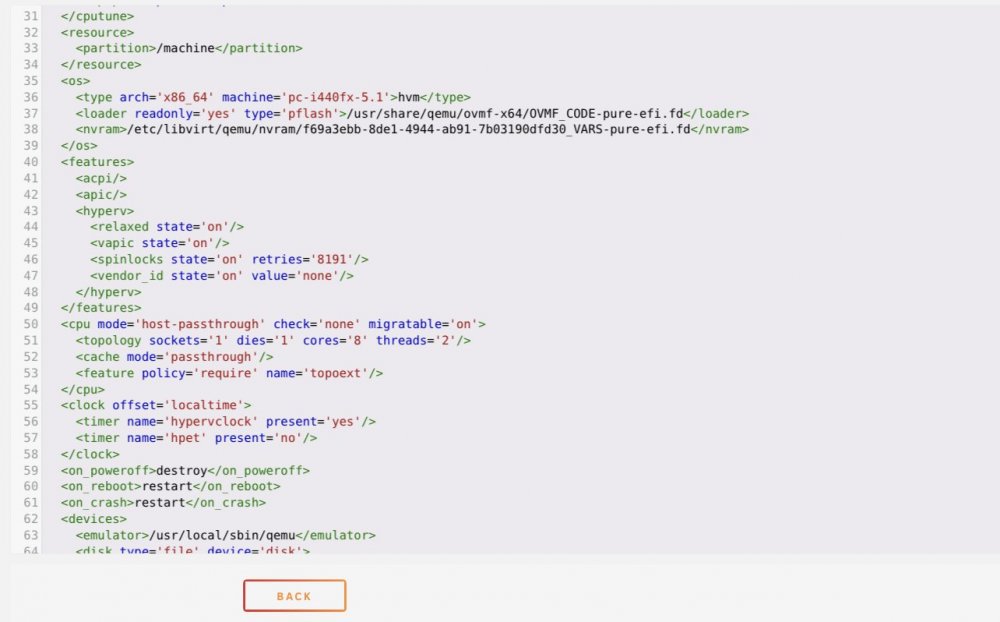Select the type arch='x86_64' line
This screenshot has height=622, width=1000.
(x=273, y=97)
